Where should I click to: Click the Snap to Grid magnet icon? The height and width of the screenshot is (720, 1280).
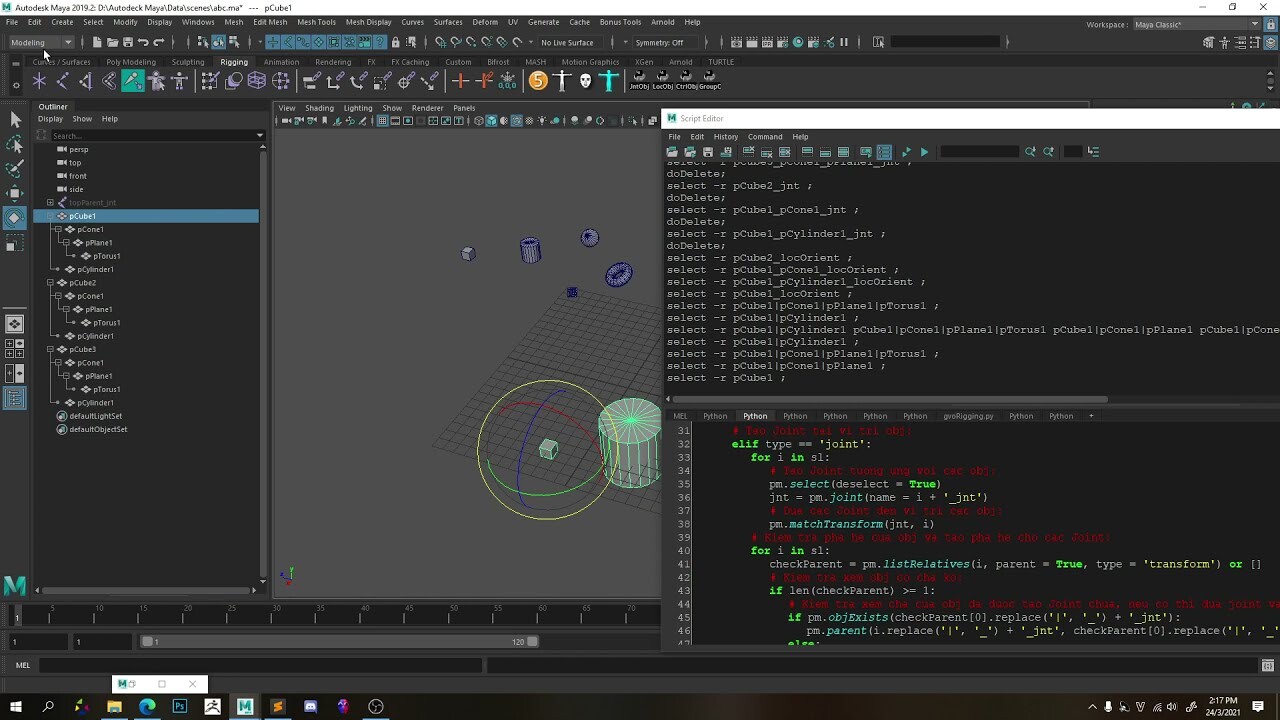(442, 43)
